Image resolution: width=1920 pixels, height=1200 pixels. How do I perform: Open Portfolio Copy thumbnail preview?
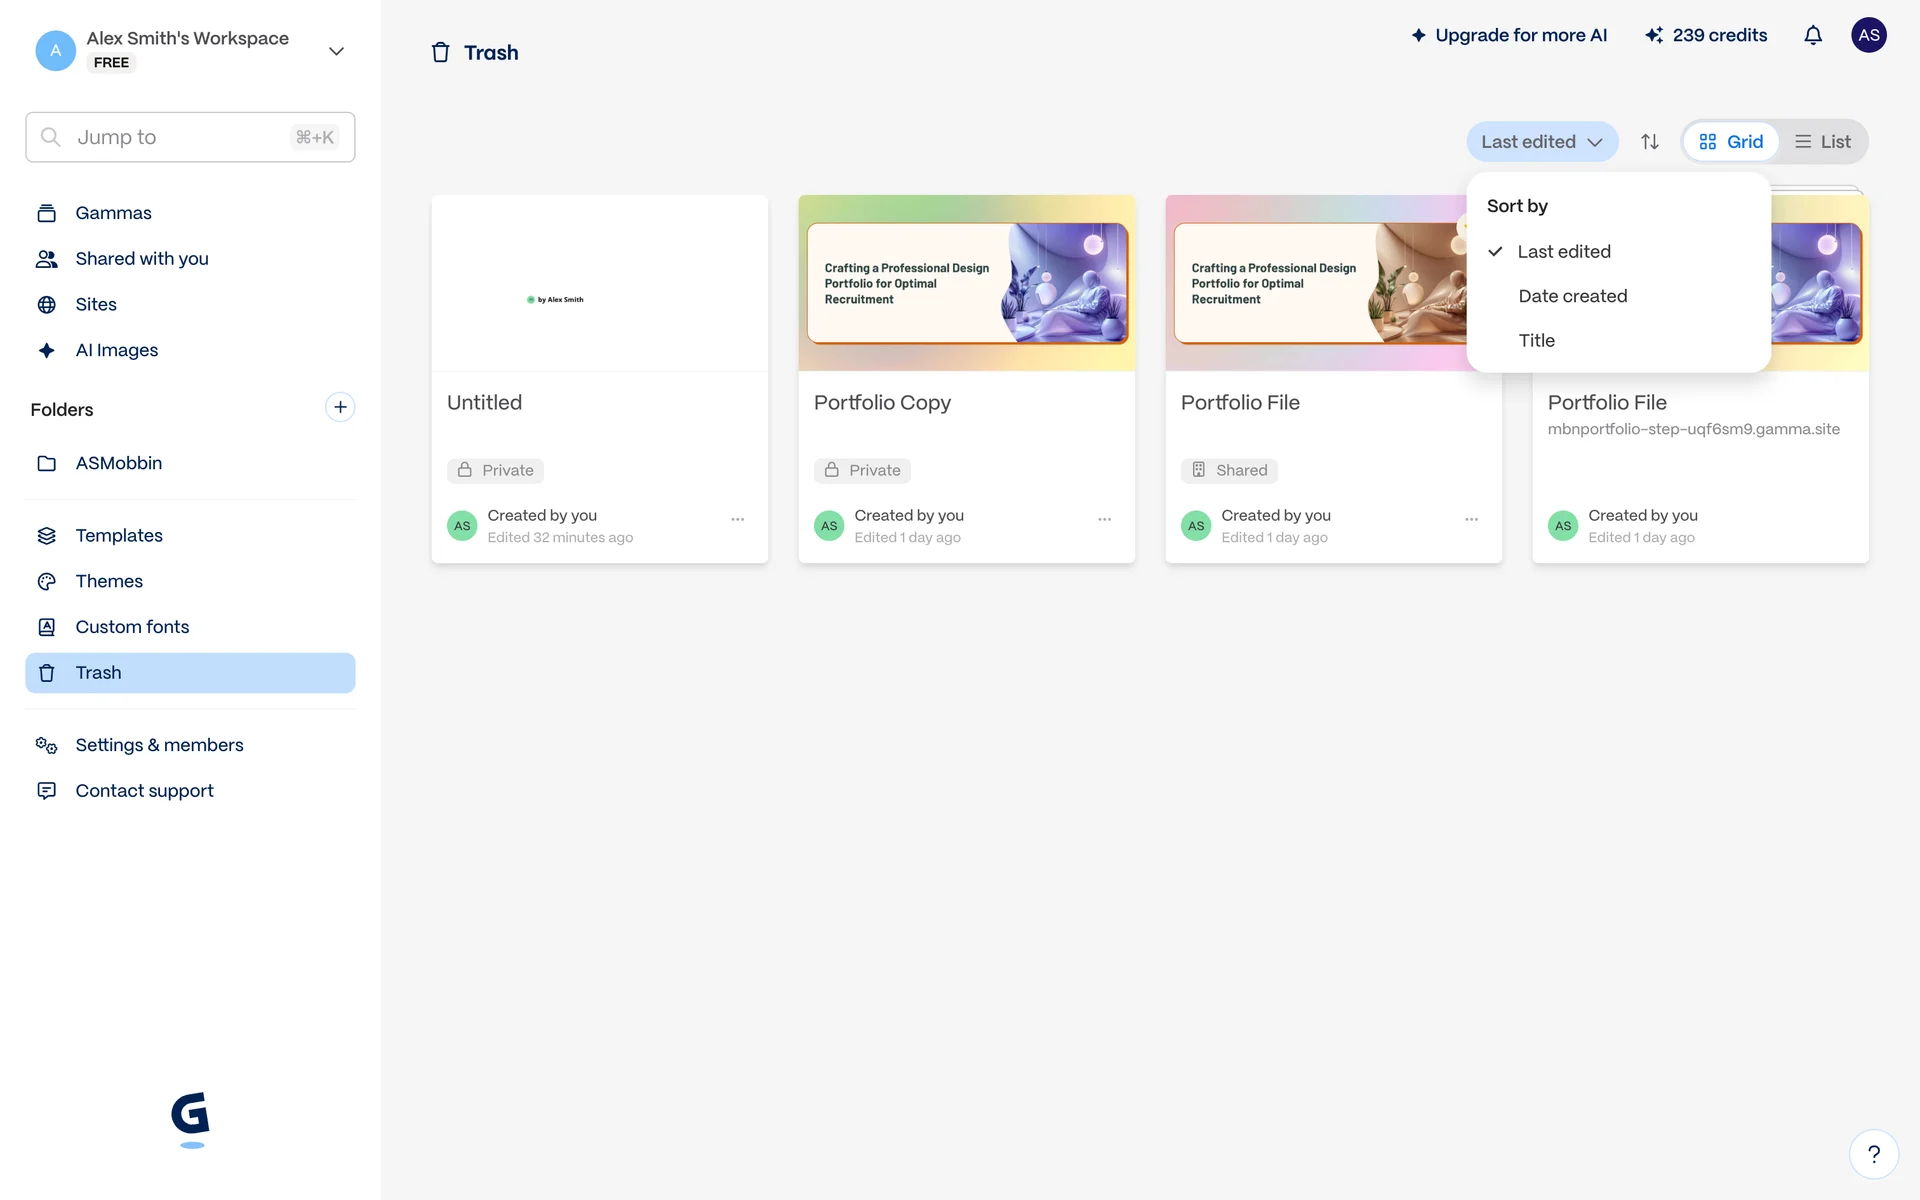pyautogui.click(x=966, y=283)
